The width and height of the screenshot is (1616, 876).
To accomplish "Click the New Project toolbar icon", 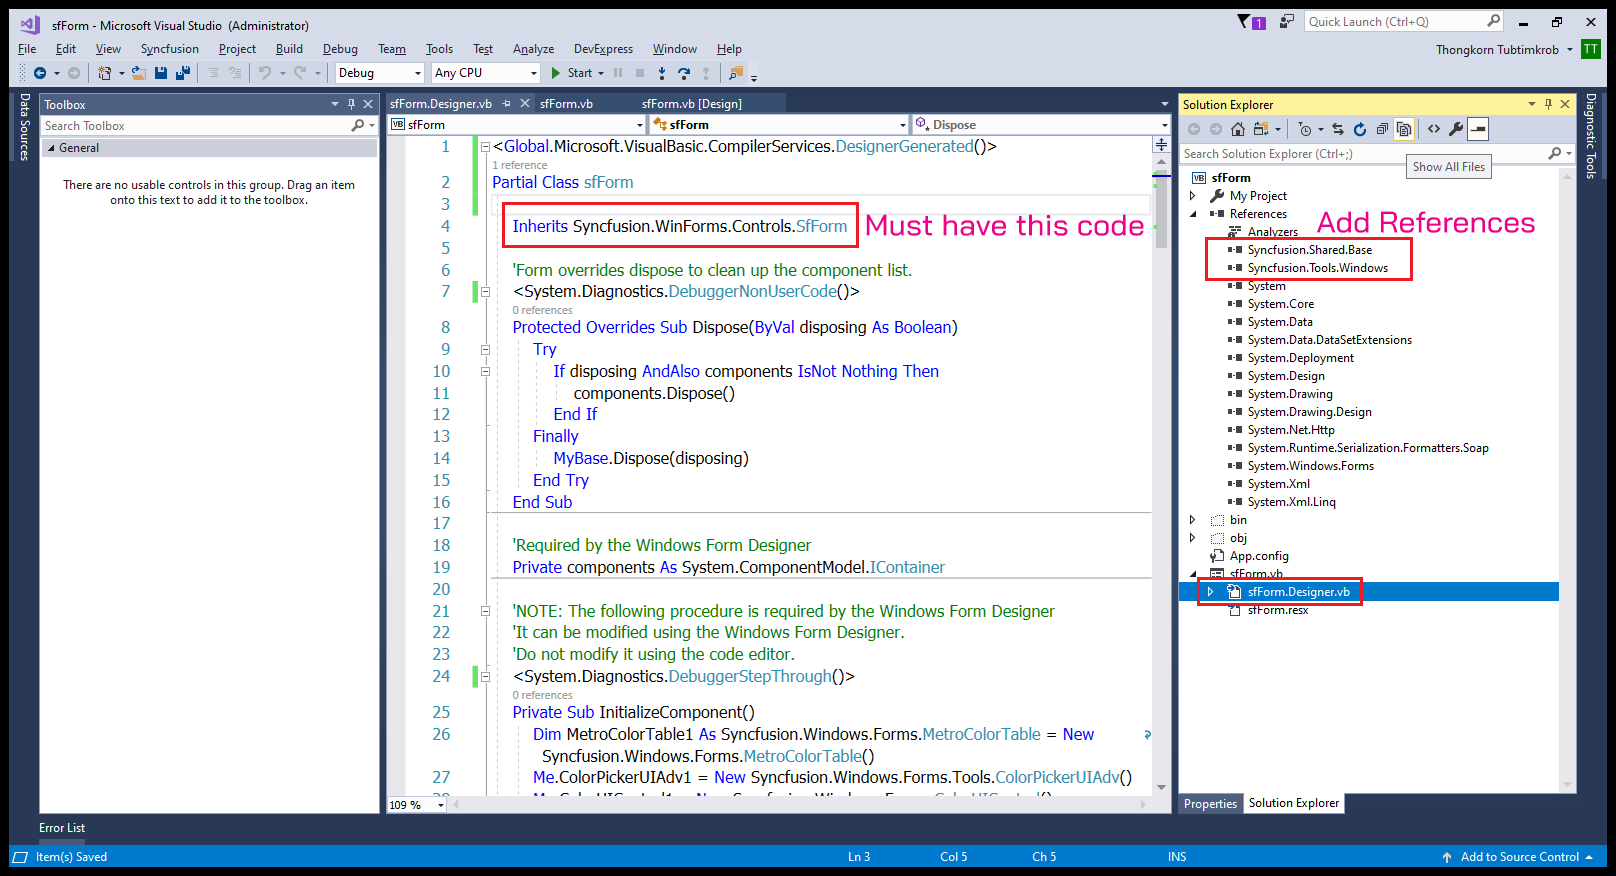I will coord(105,73).
